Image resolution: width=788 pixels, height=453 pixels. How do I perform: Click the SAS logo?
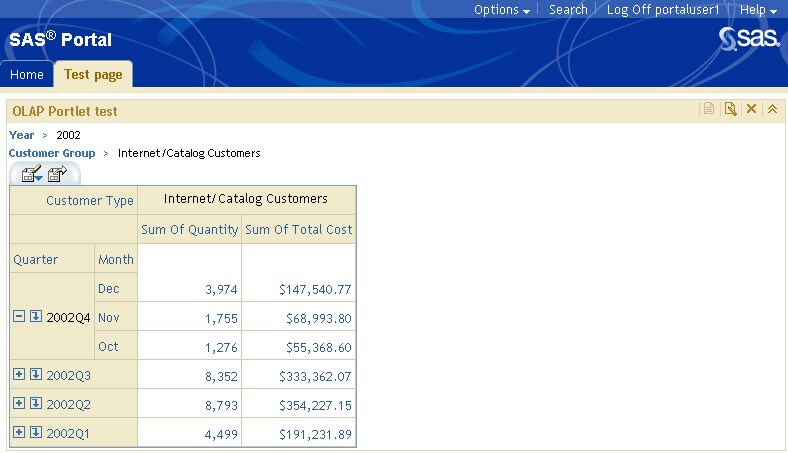[x=749, y=39]
